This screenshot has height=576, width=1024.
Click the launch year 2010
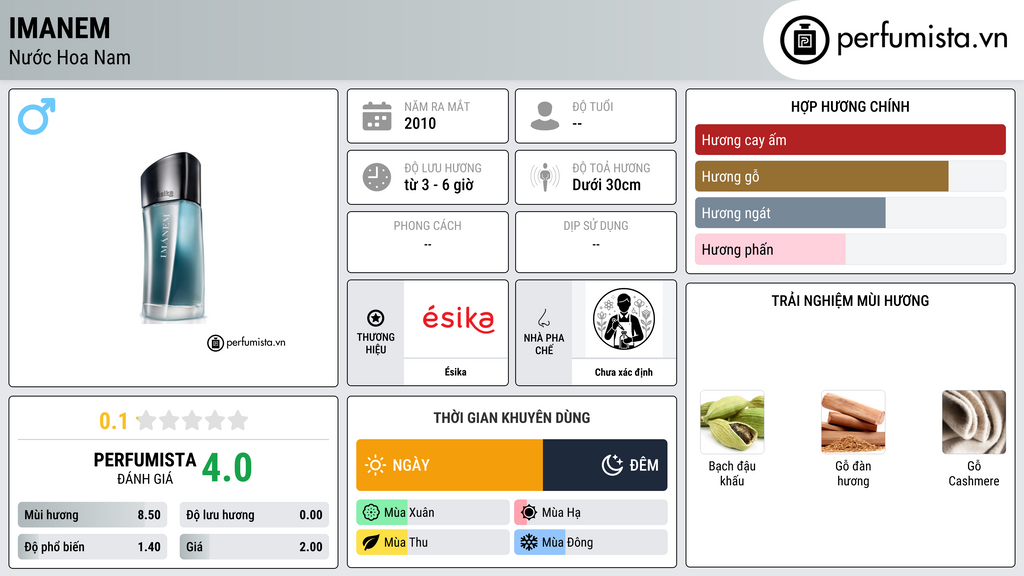(x=420, y=123)
